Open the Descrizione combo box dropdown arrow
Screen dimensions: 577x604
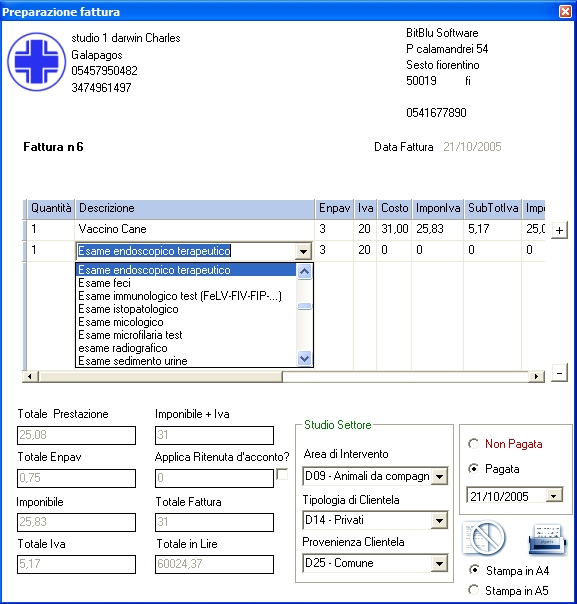(x=304, y=251)
